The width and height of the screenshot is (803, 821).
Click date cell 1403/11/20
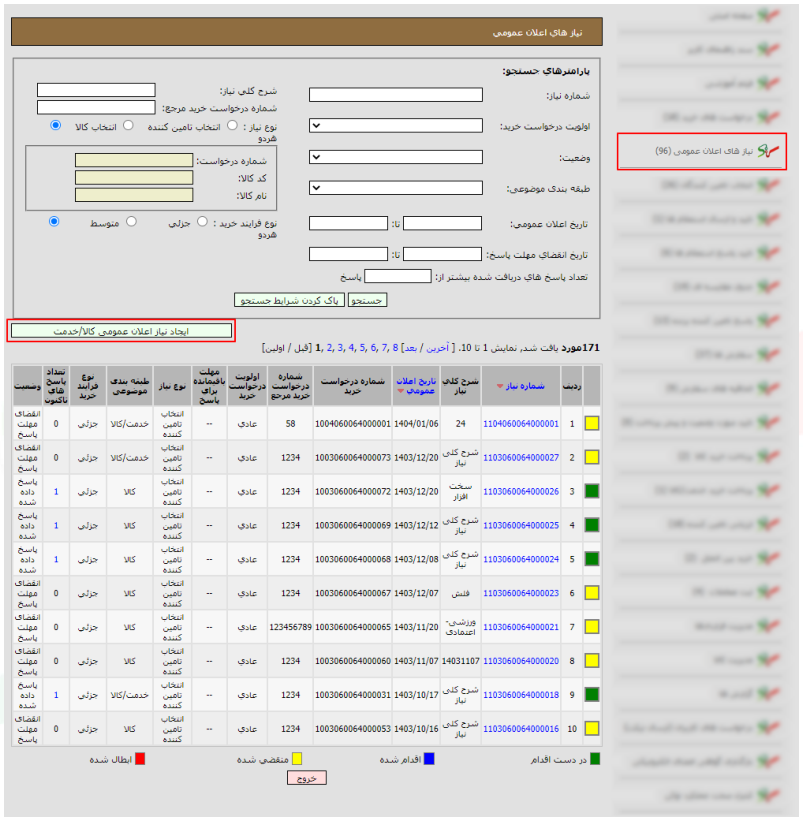click(x=416, y=627)
